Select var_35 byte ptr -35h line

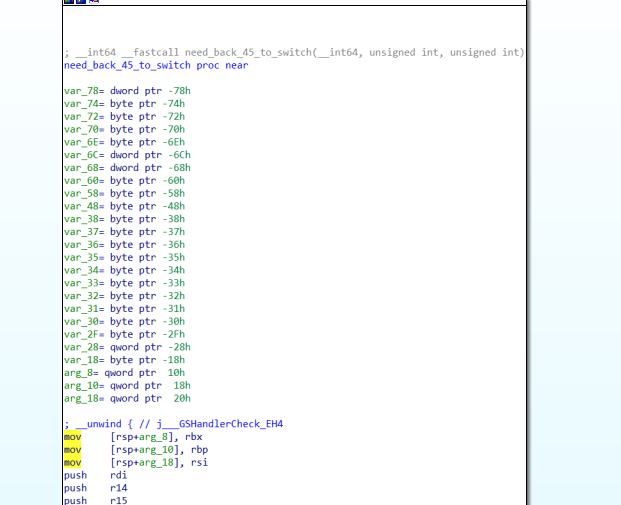click(x=124, y=257)
